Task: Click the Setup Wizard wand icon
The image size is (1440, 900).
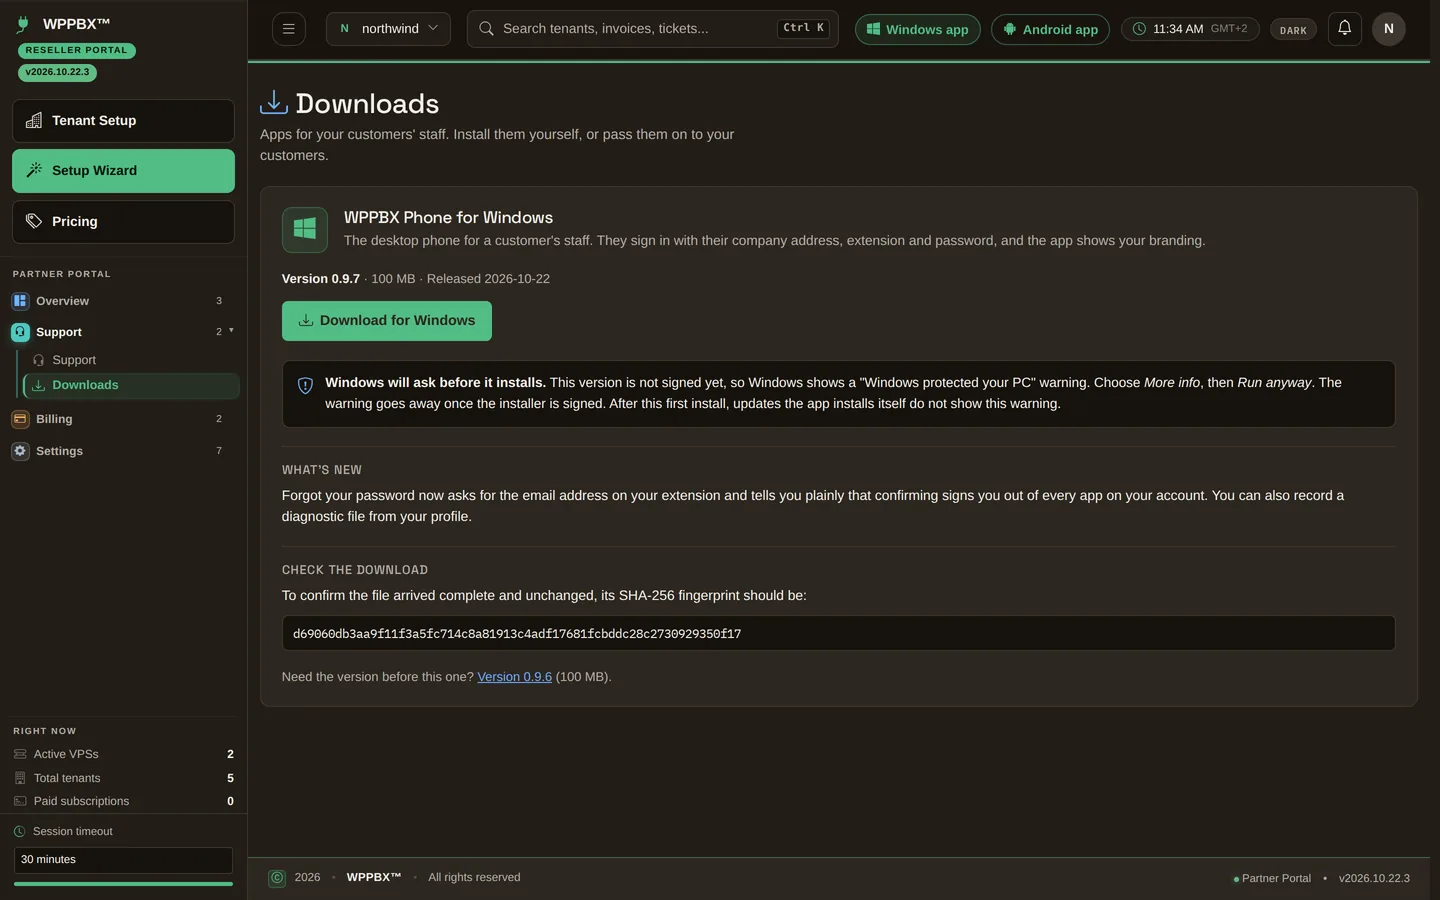Action: coord(34,171)
